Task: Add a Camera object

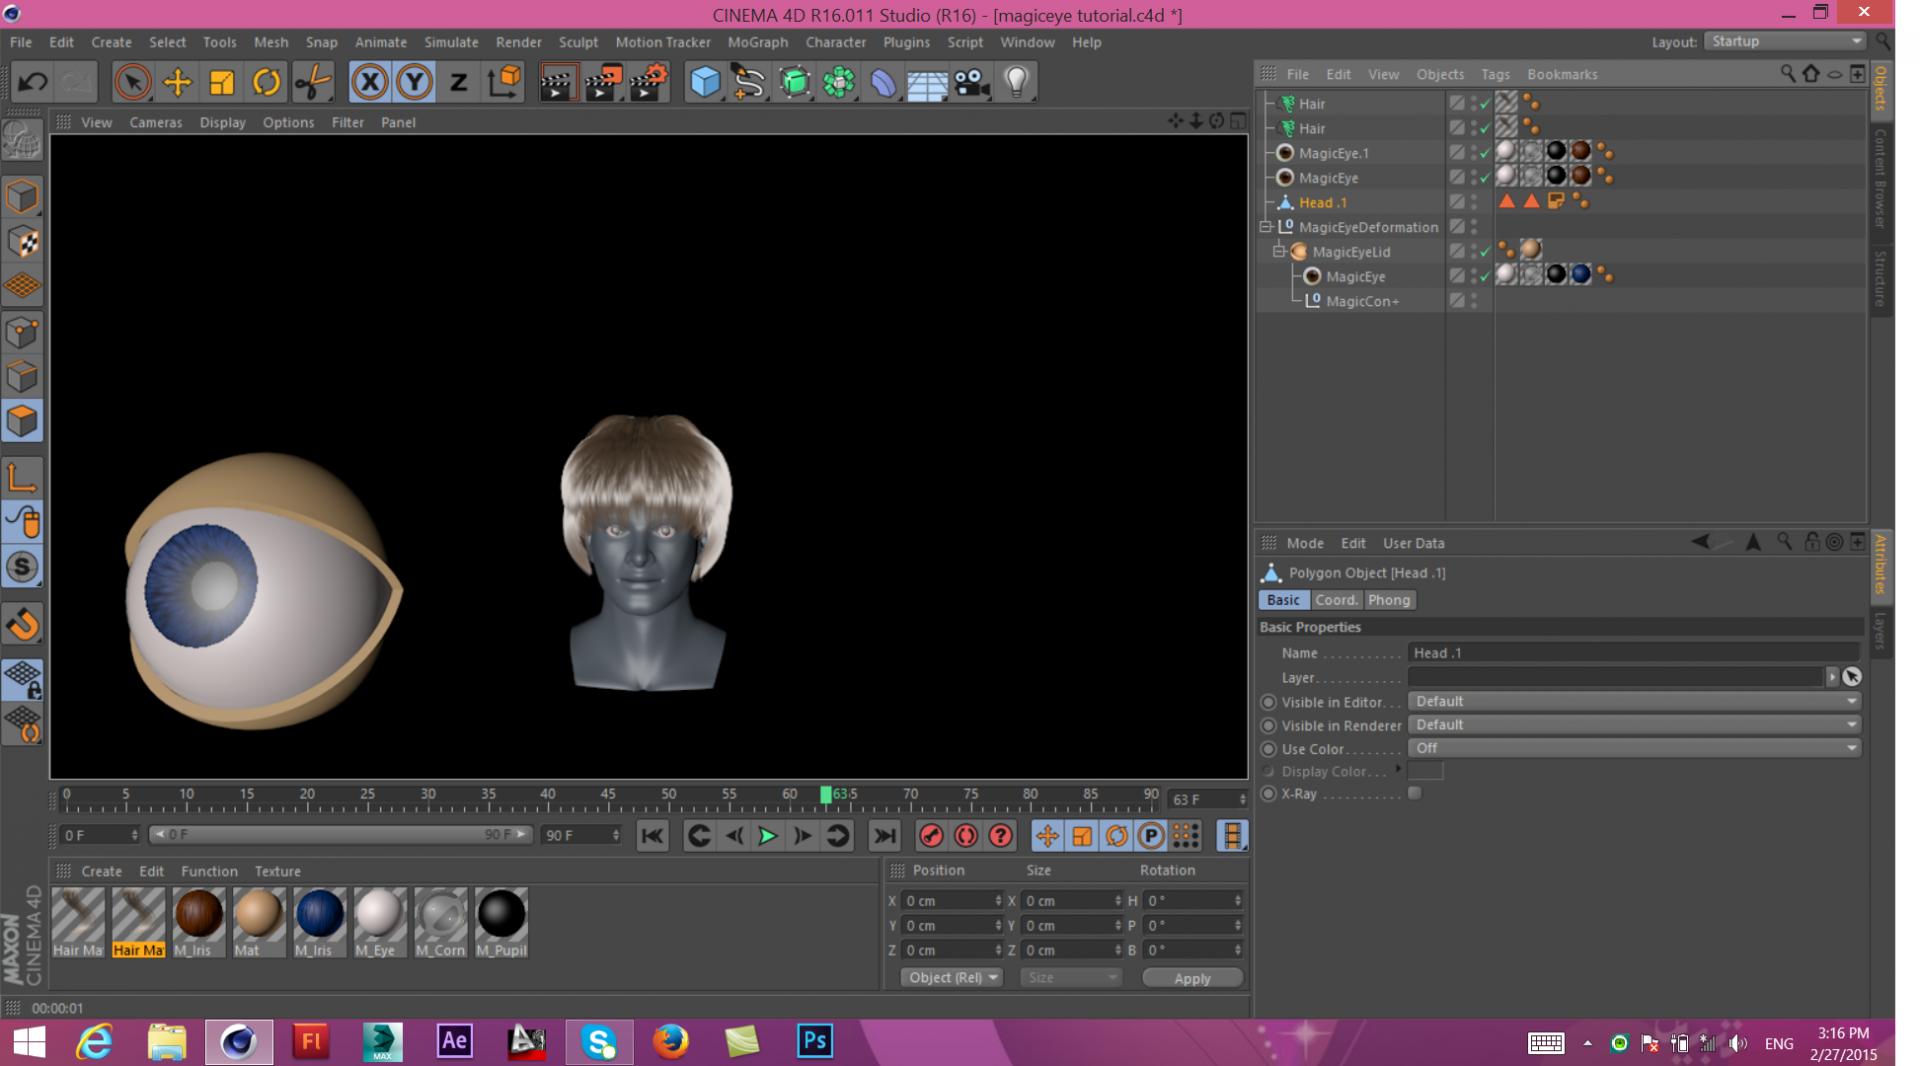Action: [971, 82]
